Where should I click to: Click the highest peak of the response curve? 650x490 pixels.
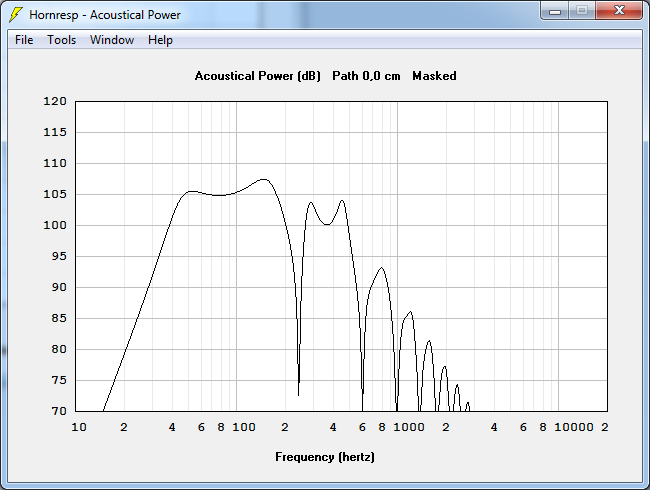click(x=263, y=180)
